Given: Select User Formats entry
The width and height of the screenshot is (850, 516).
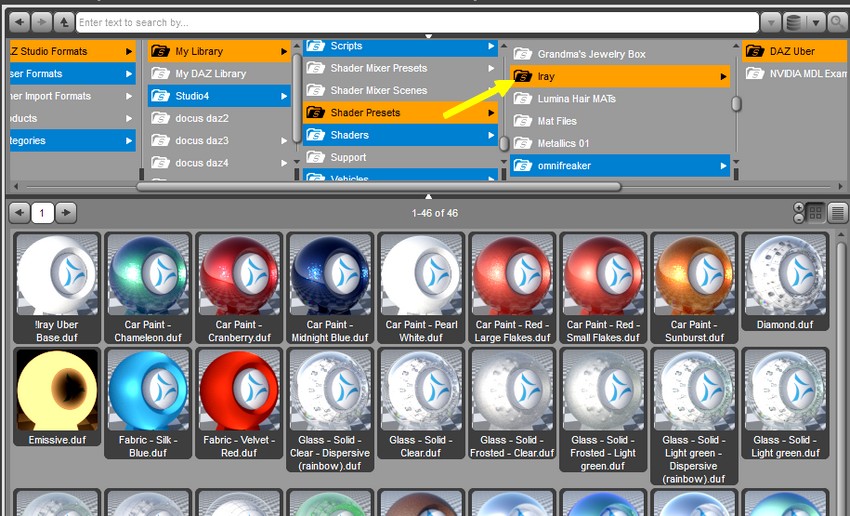Looking at the screenshot, I should point(73,73).
